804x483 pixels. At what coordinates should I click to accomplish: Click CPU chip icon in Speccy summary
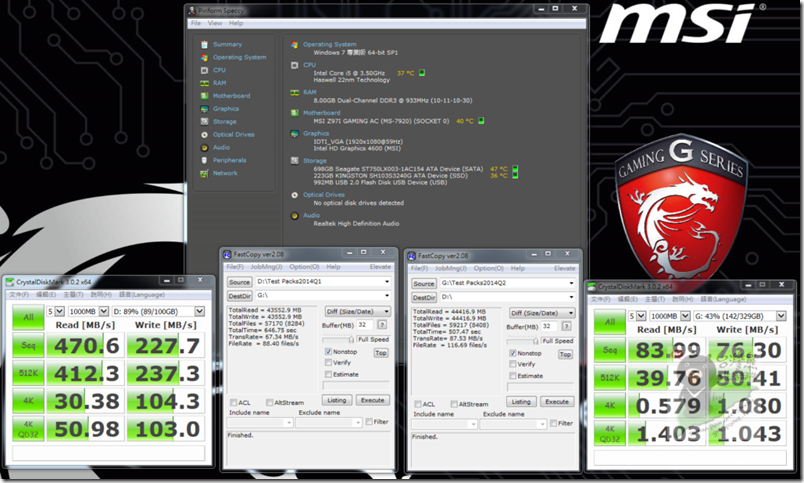click(294, 65)
